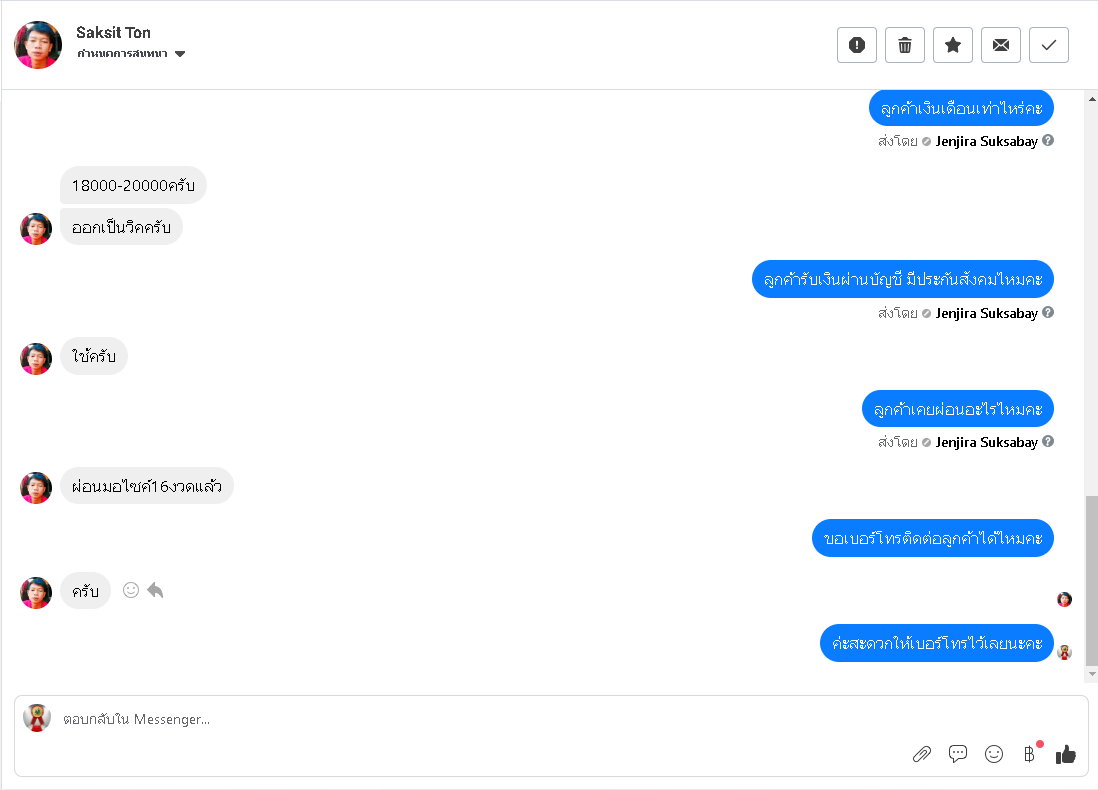This screenshot has width=1098, height=790.
Task: Open the Saksit Ton profile name link
Action: pyautogui.click(x=113, y=33)
